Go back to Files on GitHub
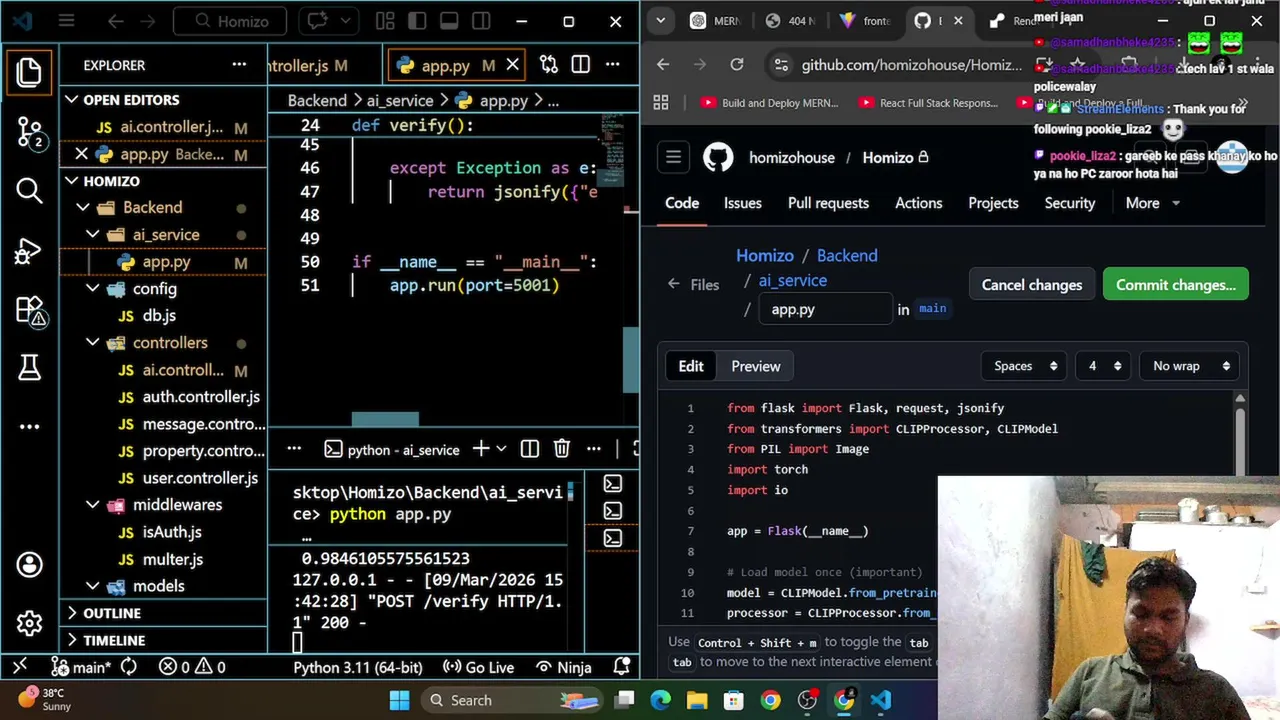The image size is (1280, 720). (x=693, y=284)
